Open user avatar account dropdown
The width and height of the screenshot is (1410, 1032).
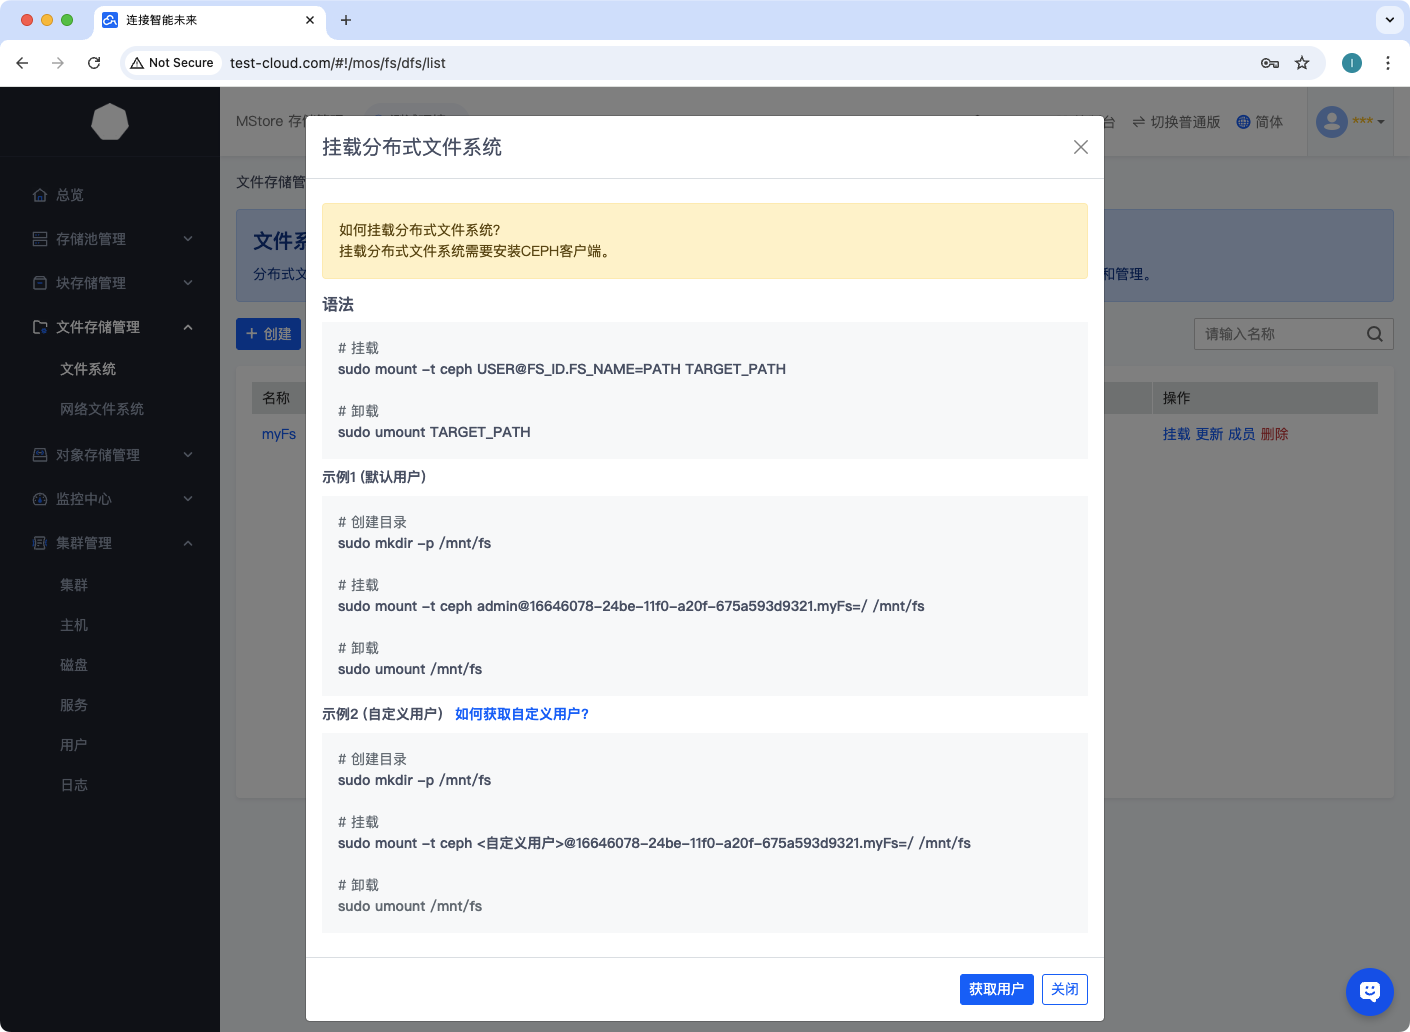click(1349, 122)
